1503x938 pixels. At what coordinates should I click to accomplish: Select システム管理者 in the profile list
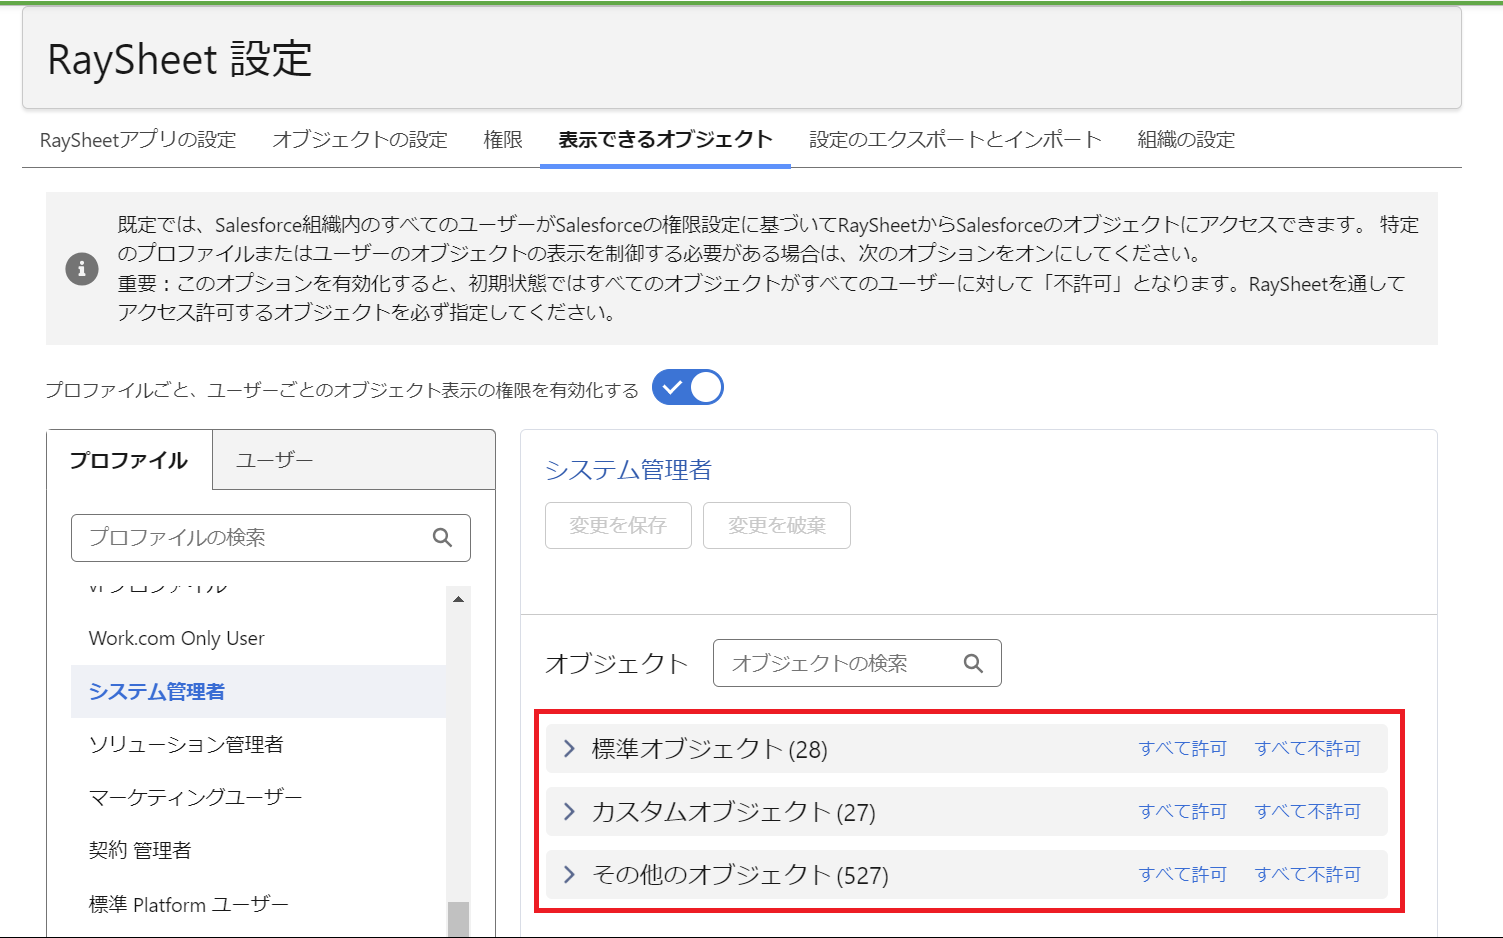258,691
